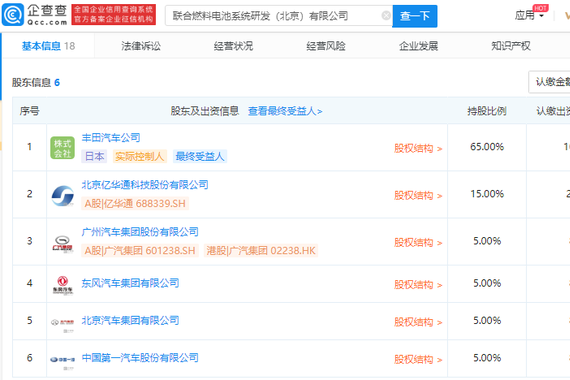
Task: Click the 广汽集团 company logo icon
Action: pos(63,243)
